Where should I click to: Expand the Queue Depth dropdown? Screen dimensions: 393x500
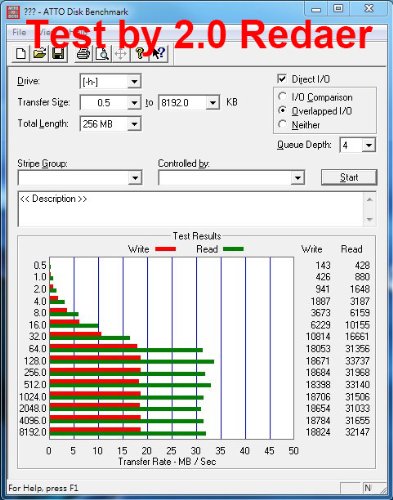pos(369,145)
